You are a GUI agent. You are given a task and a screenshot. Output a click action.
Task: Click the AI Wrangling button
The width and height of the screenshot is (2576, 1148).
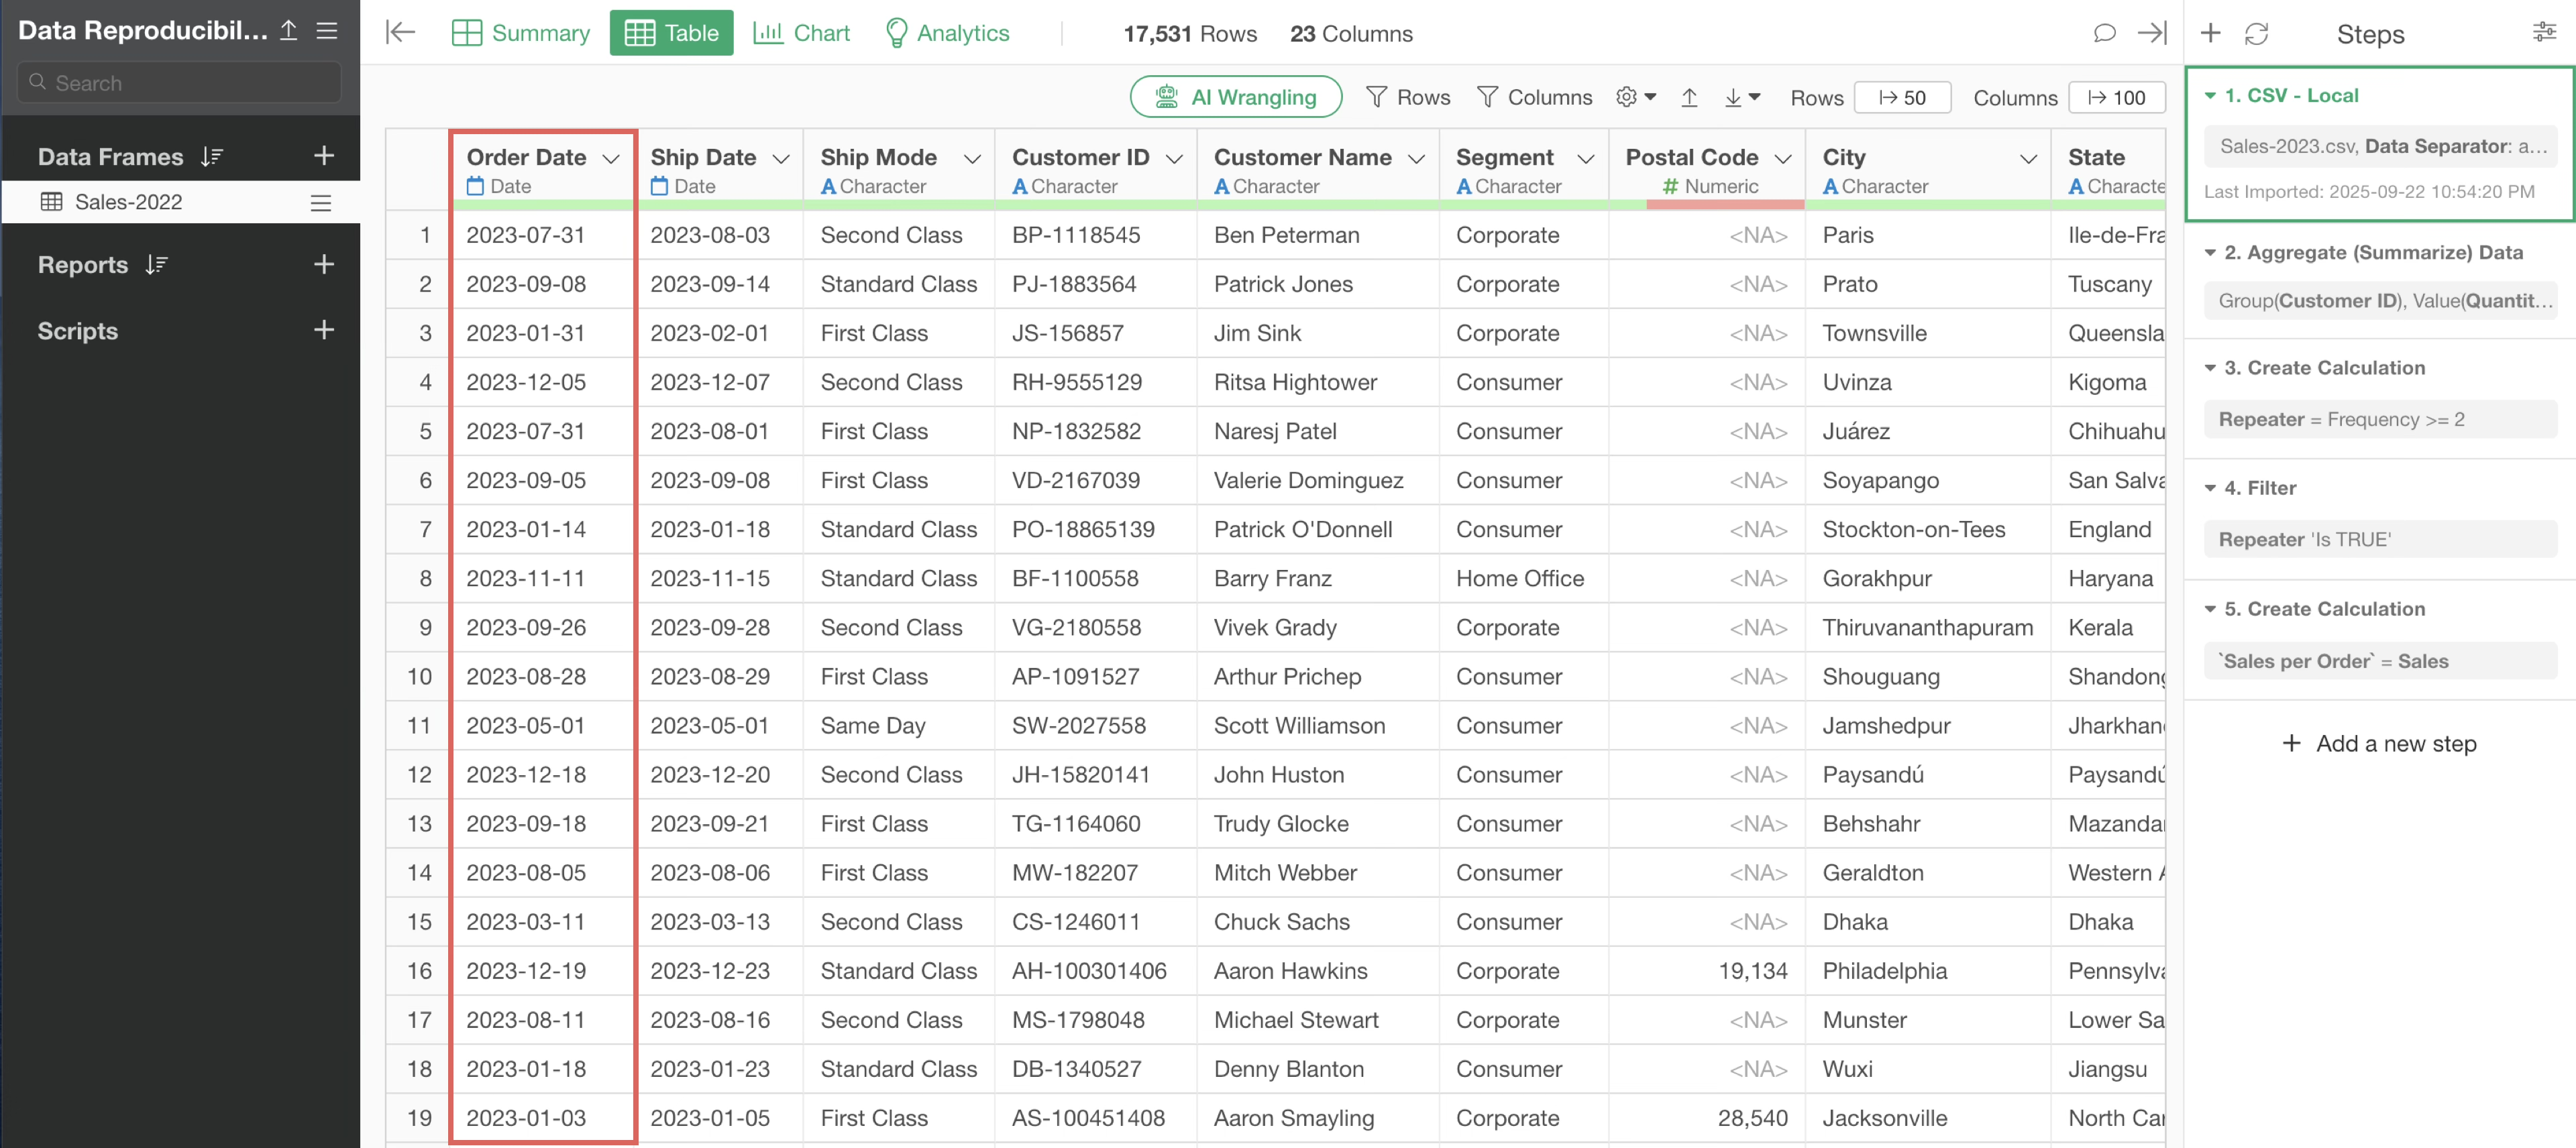pos(1235,97)
